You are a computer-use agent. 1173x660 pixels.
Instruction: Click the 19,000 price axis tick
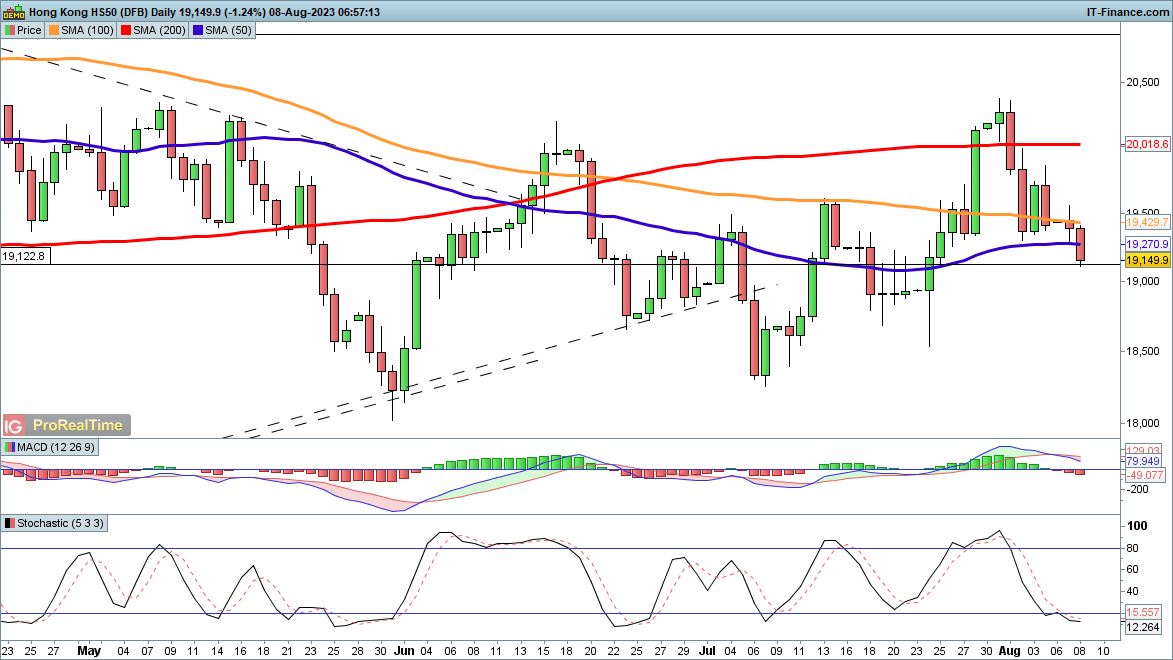(1143, 281)
